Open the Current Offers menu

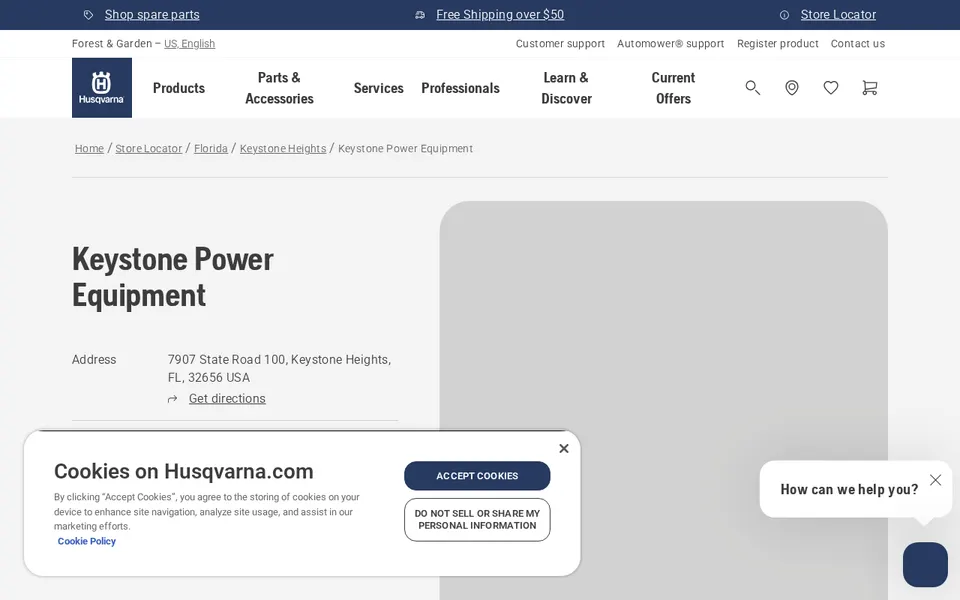coord(673,88)
